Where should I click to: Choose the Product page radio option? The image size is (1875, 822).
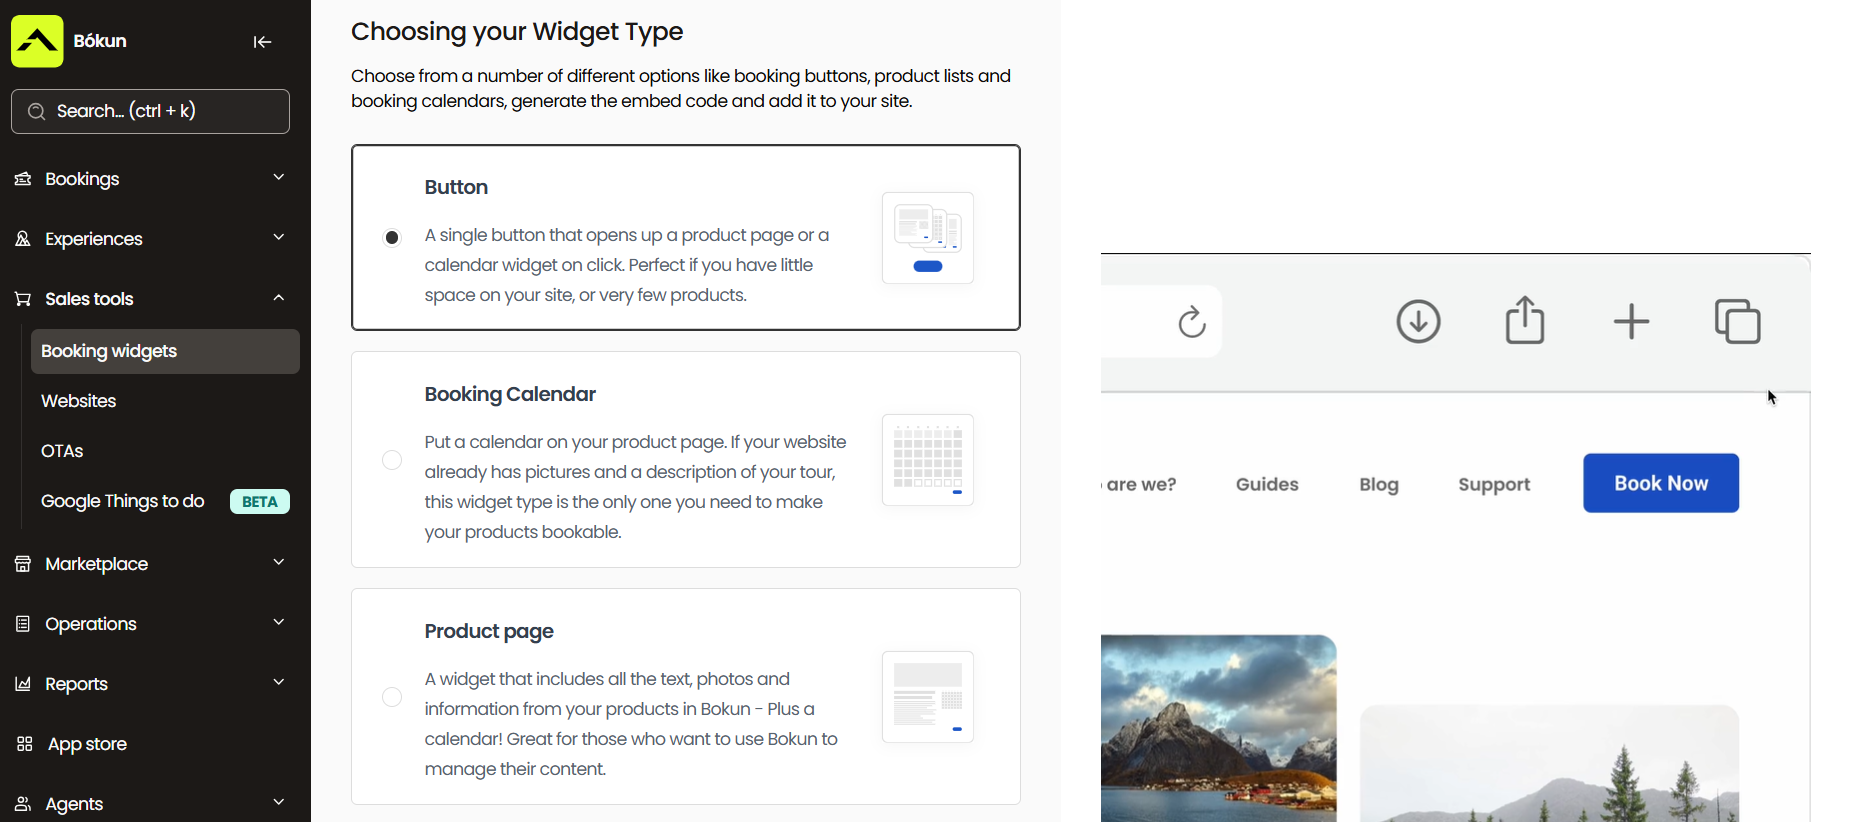[x=392, y=697]
